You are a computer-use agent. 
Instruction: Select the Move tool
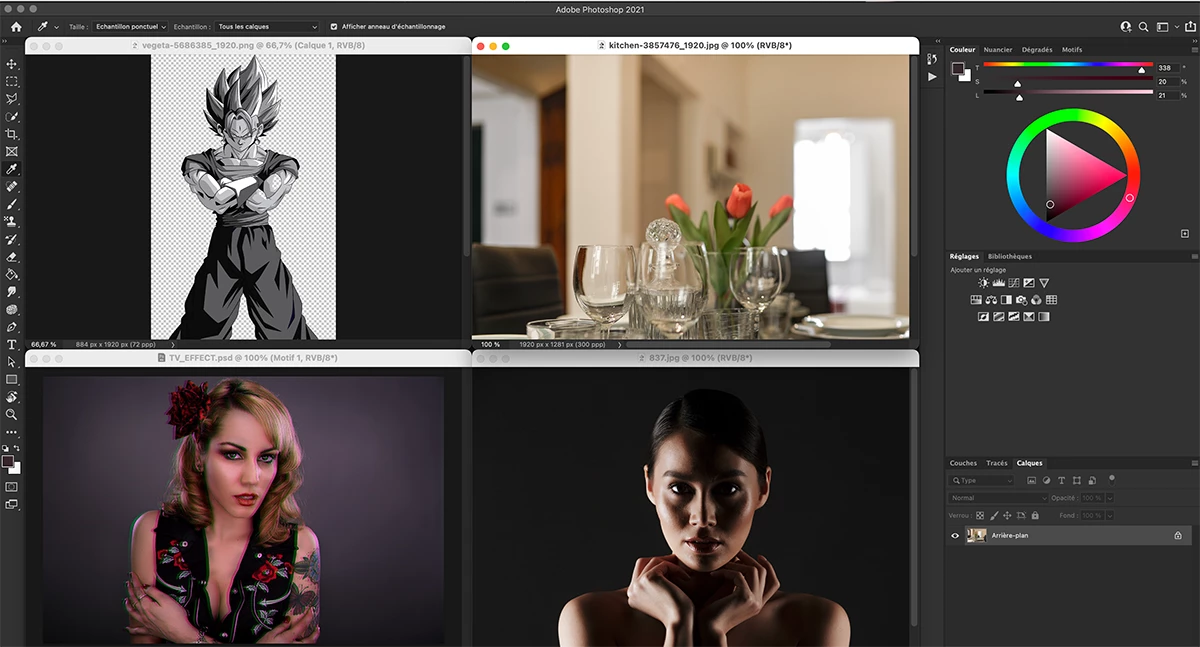pos(12,64)
